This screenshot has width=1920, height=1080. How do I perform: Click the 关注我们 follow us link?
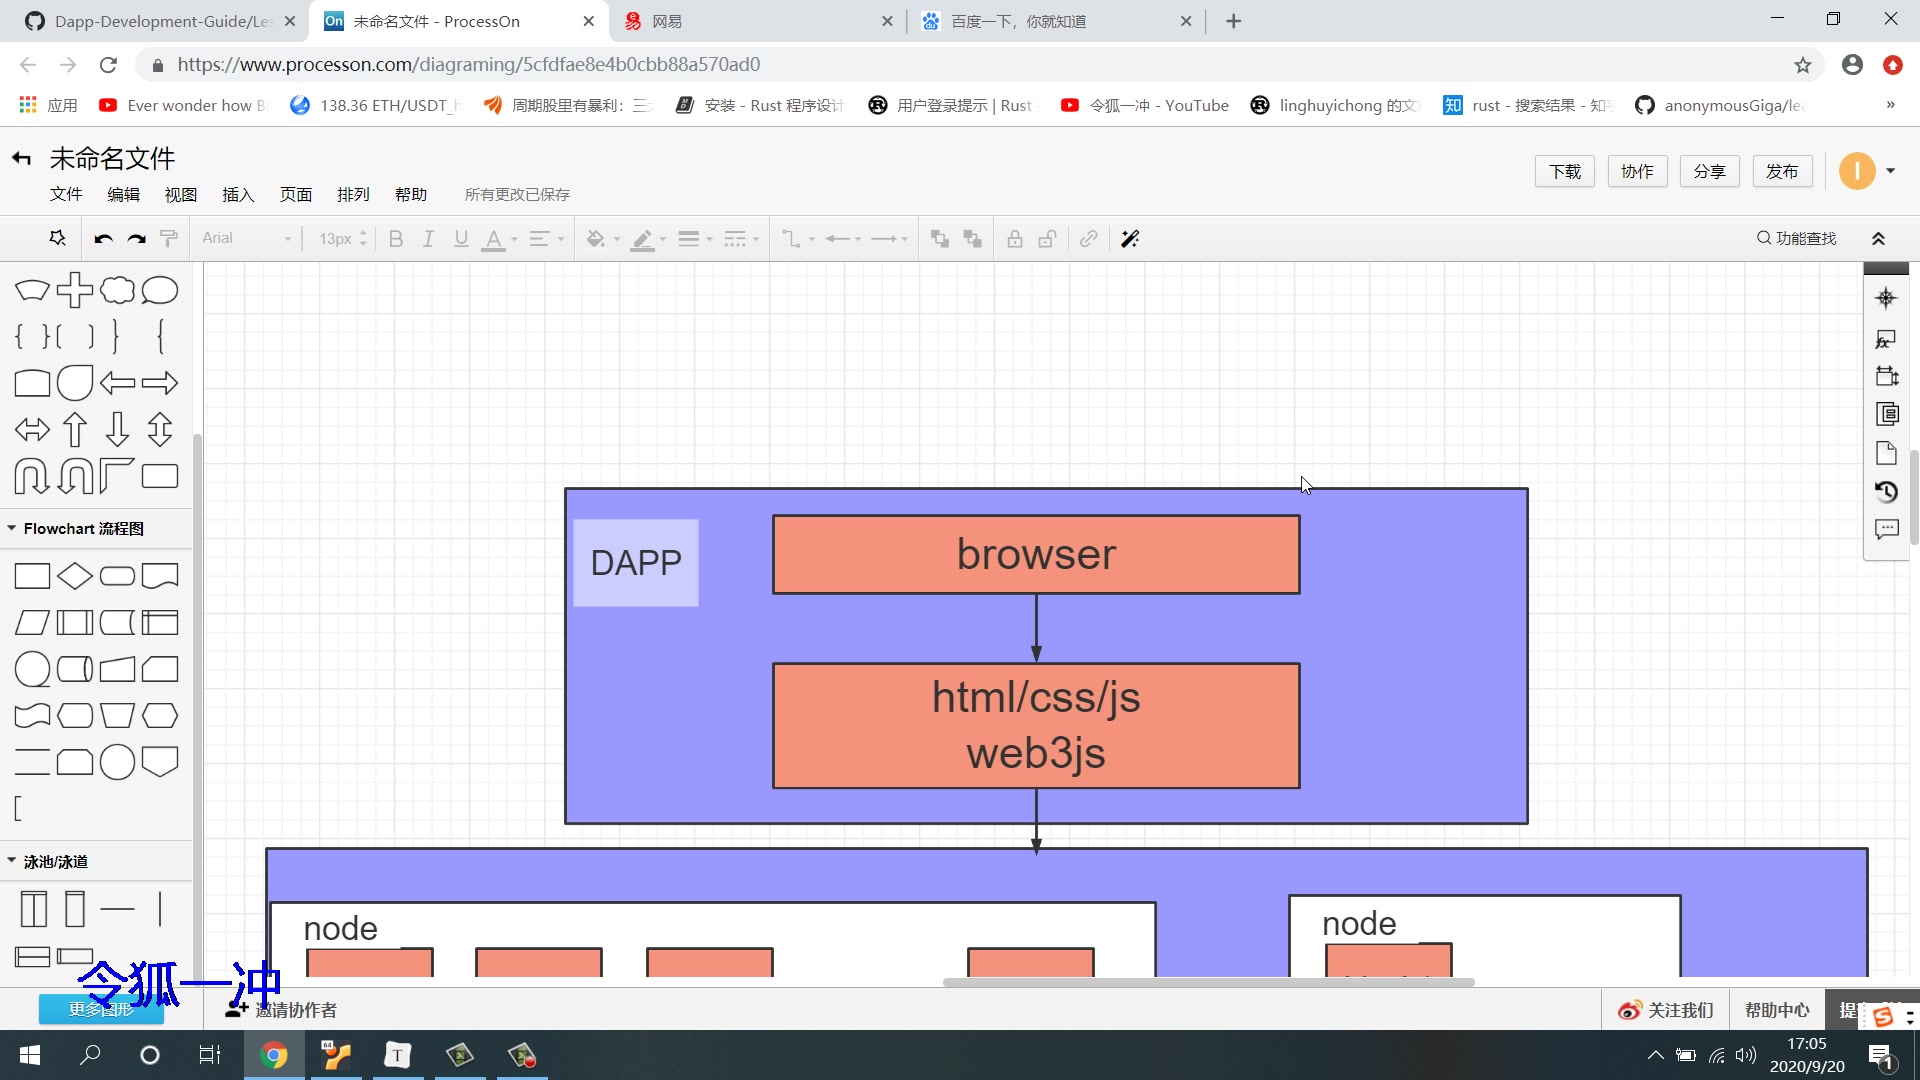pos(1666,1010)
